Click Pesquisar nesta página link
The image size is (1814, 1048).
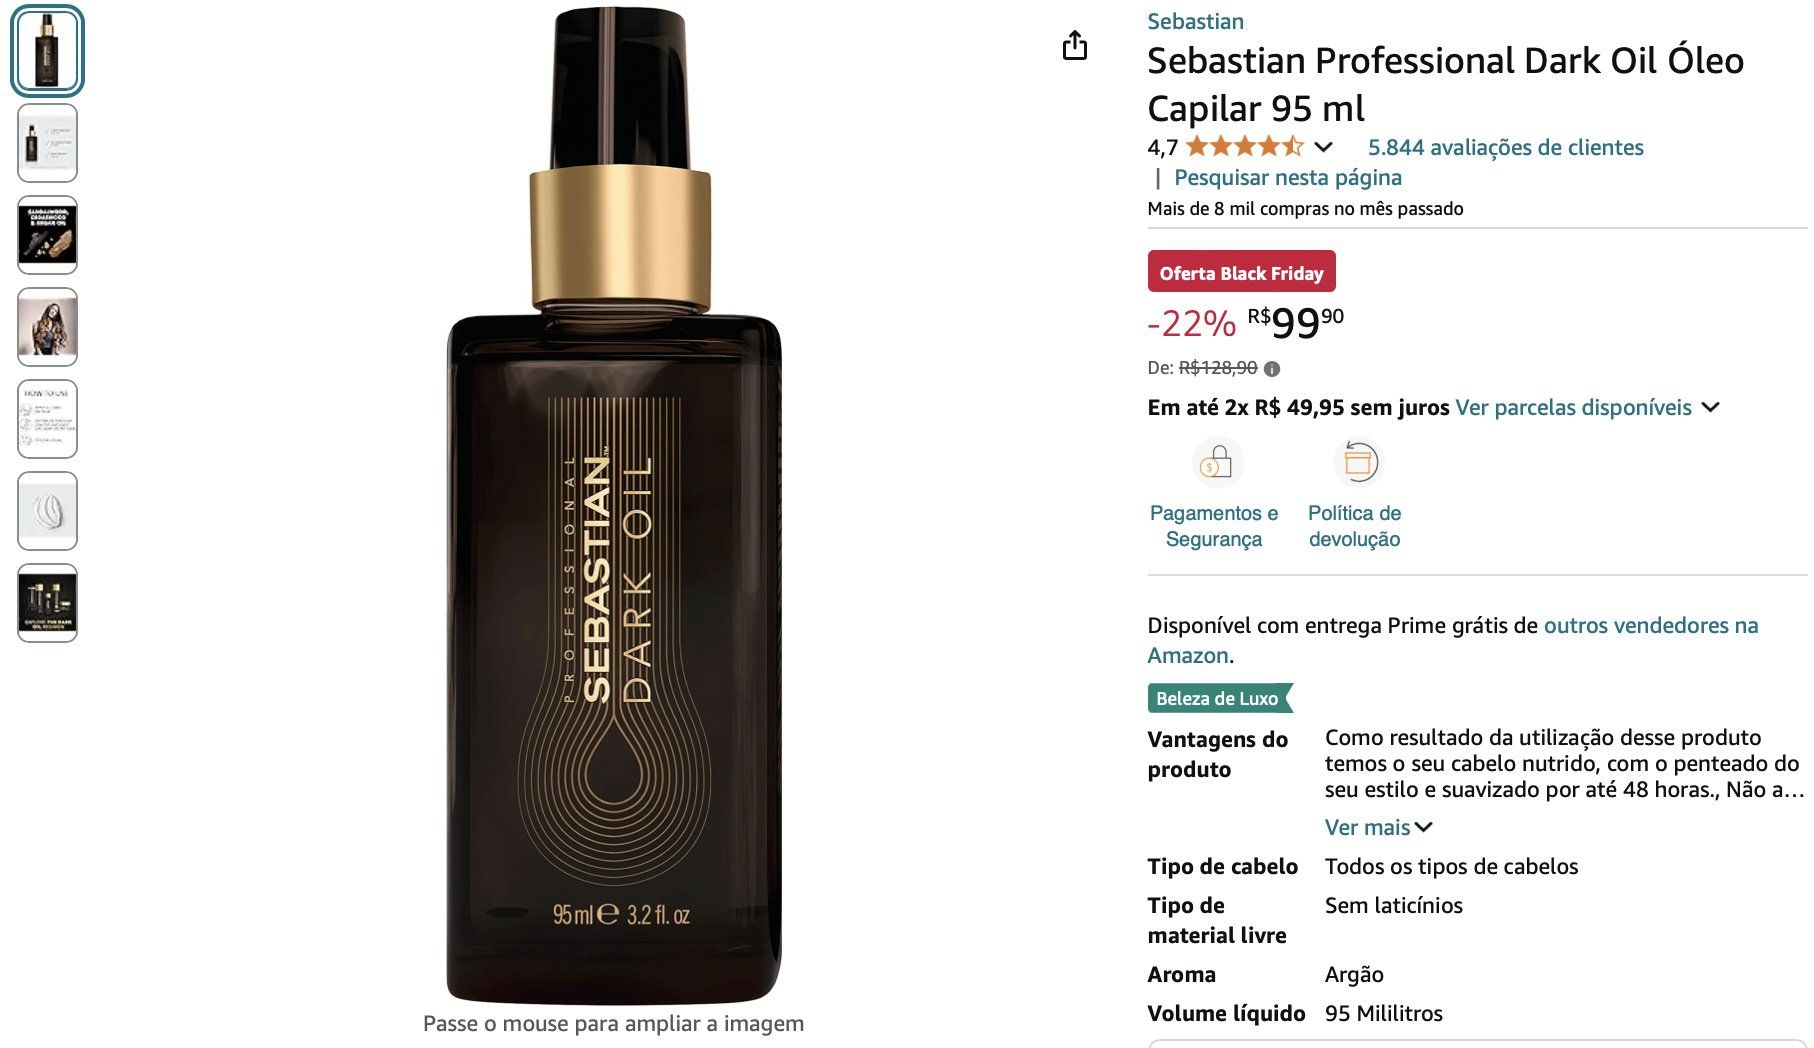1288,177
